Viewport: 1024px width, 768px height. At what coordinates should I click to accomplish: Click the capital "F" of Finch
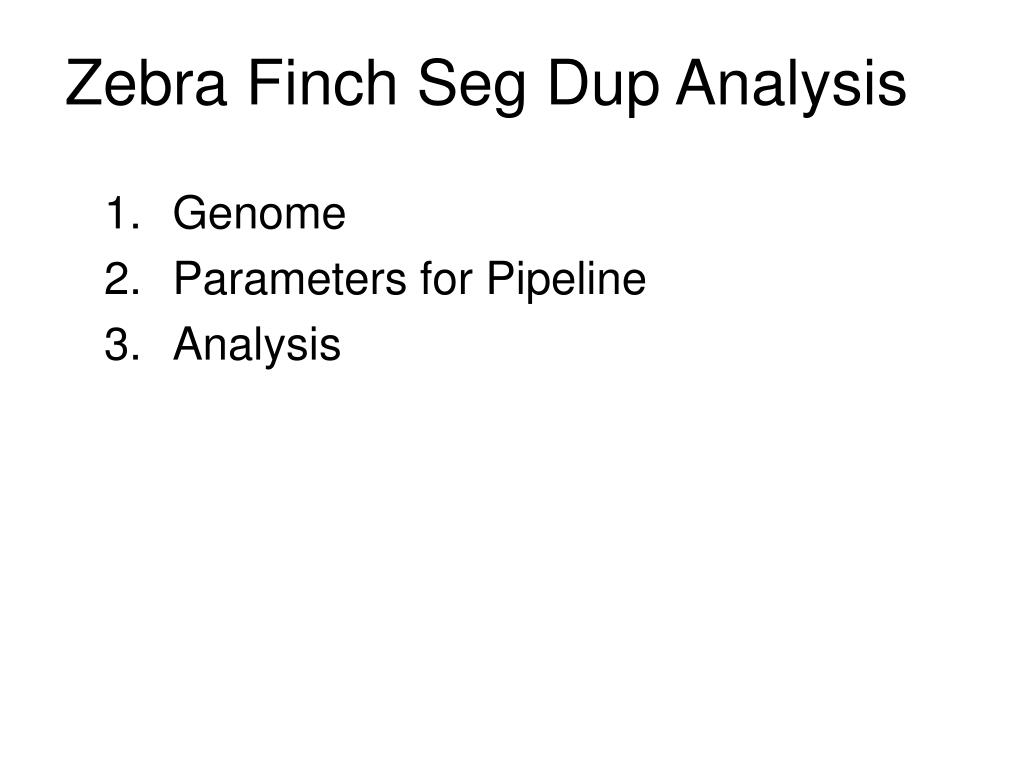pos(264,82)
